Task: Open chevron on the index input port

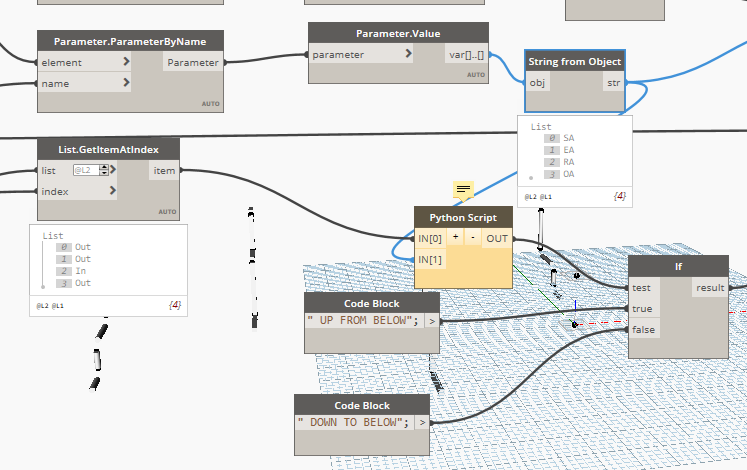Action: pos(113,190)
